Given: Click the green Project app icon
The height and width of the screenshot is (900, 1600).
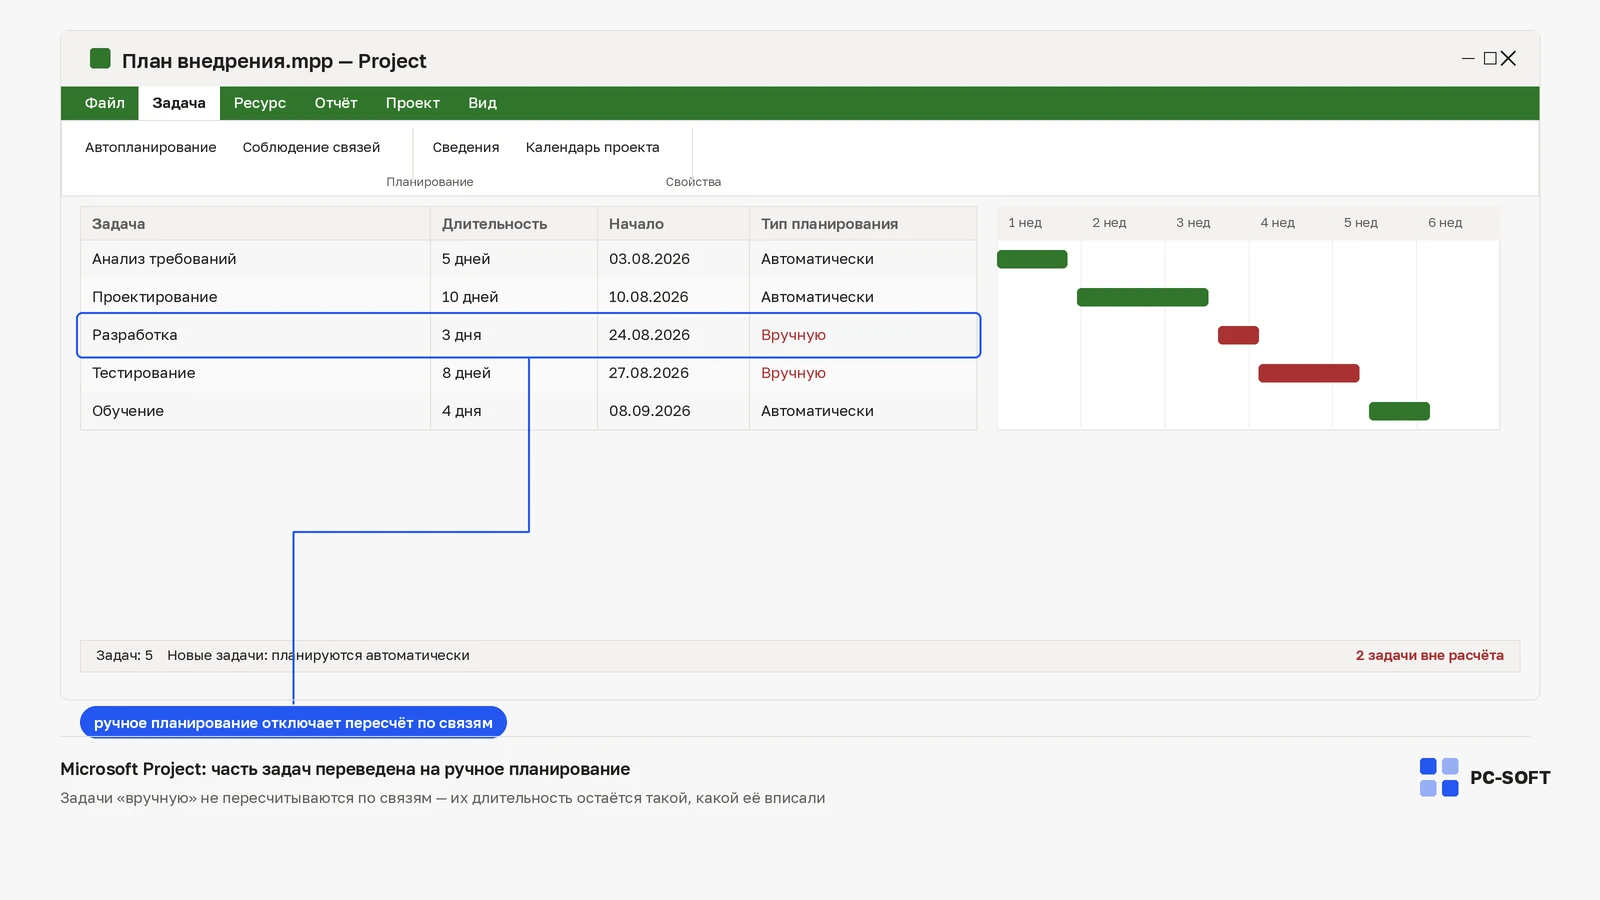Looking at the screenshot, I should 100,59.
